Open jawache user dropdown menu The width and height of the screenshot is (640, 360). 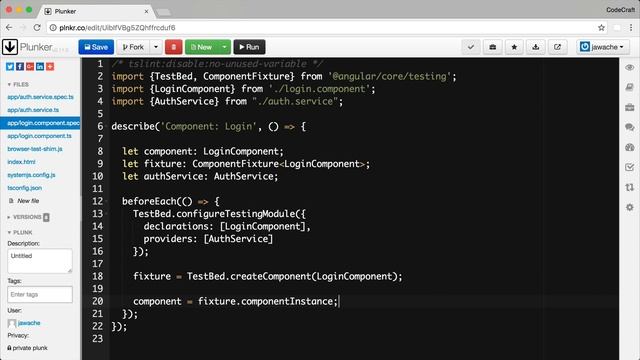pos(602,47)
